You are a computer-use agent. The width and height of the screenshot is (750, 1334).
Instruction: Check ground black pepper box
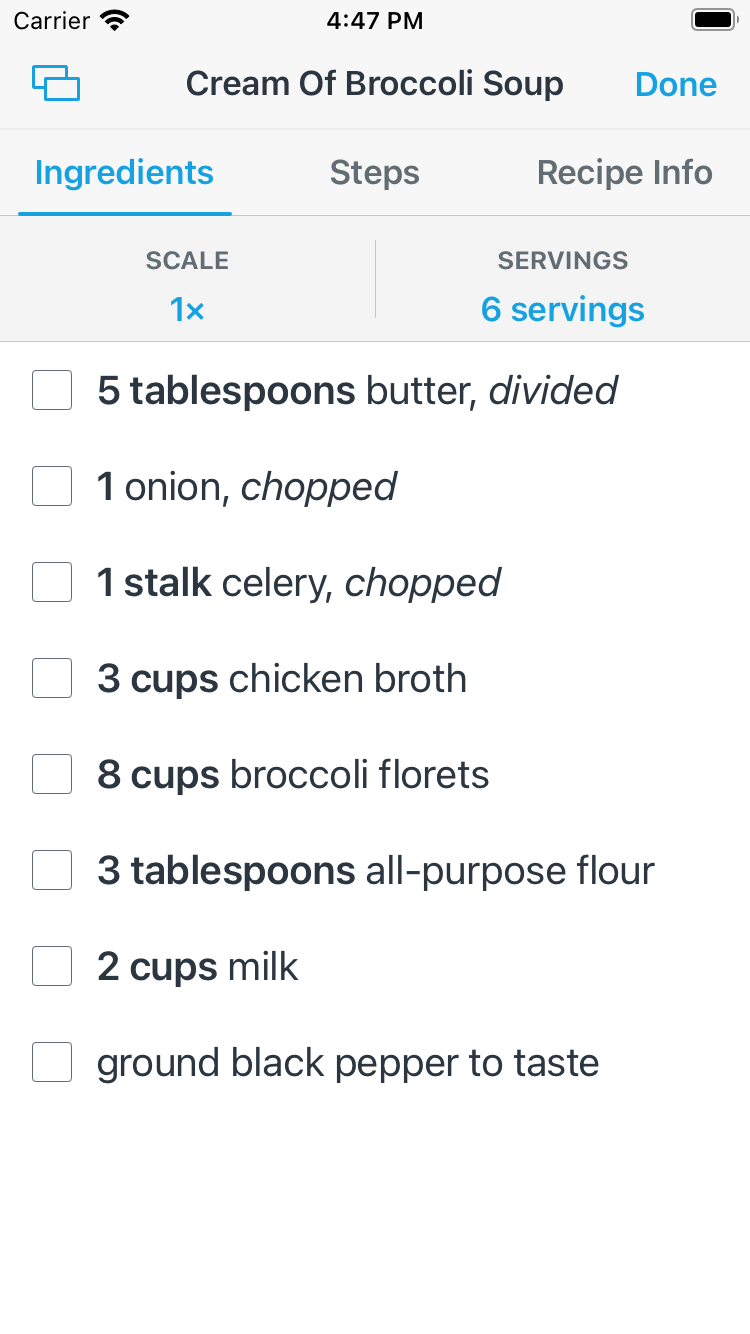(x=52, y=1062)
